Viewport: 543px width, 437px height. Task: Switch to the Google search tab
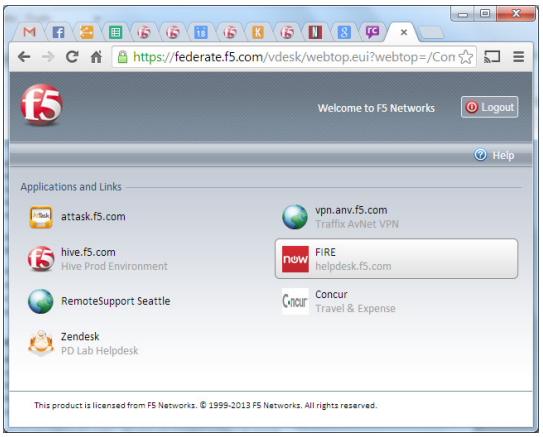pyautogui.click(x=344, y=32)
